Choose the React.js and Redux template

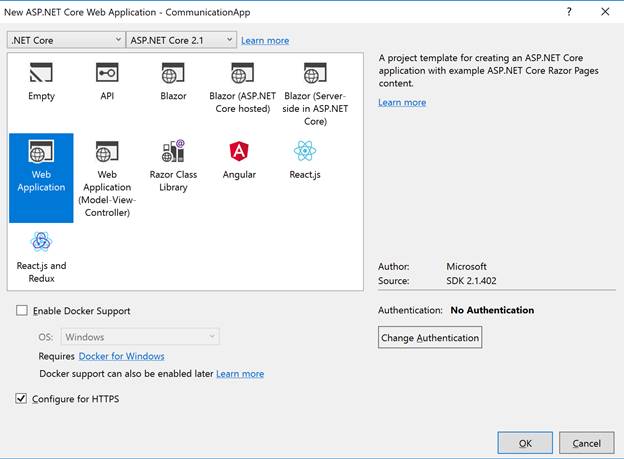coord(41,257)
